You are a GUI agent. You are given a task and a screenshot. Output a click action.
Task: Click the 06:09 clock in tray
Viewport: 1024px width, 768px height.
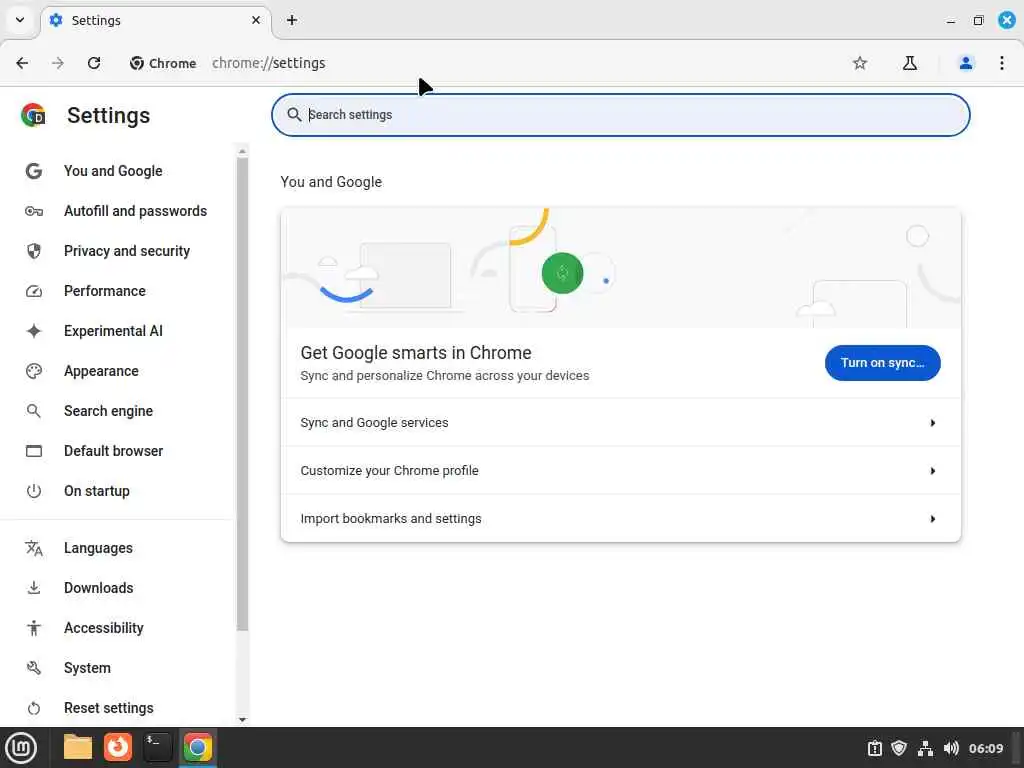(985, 748)
